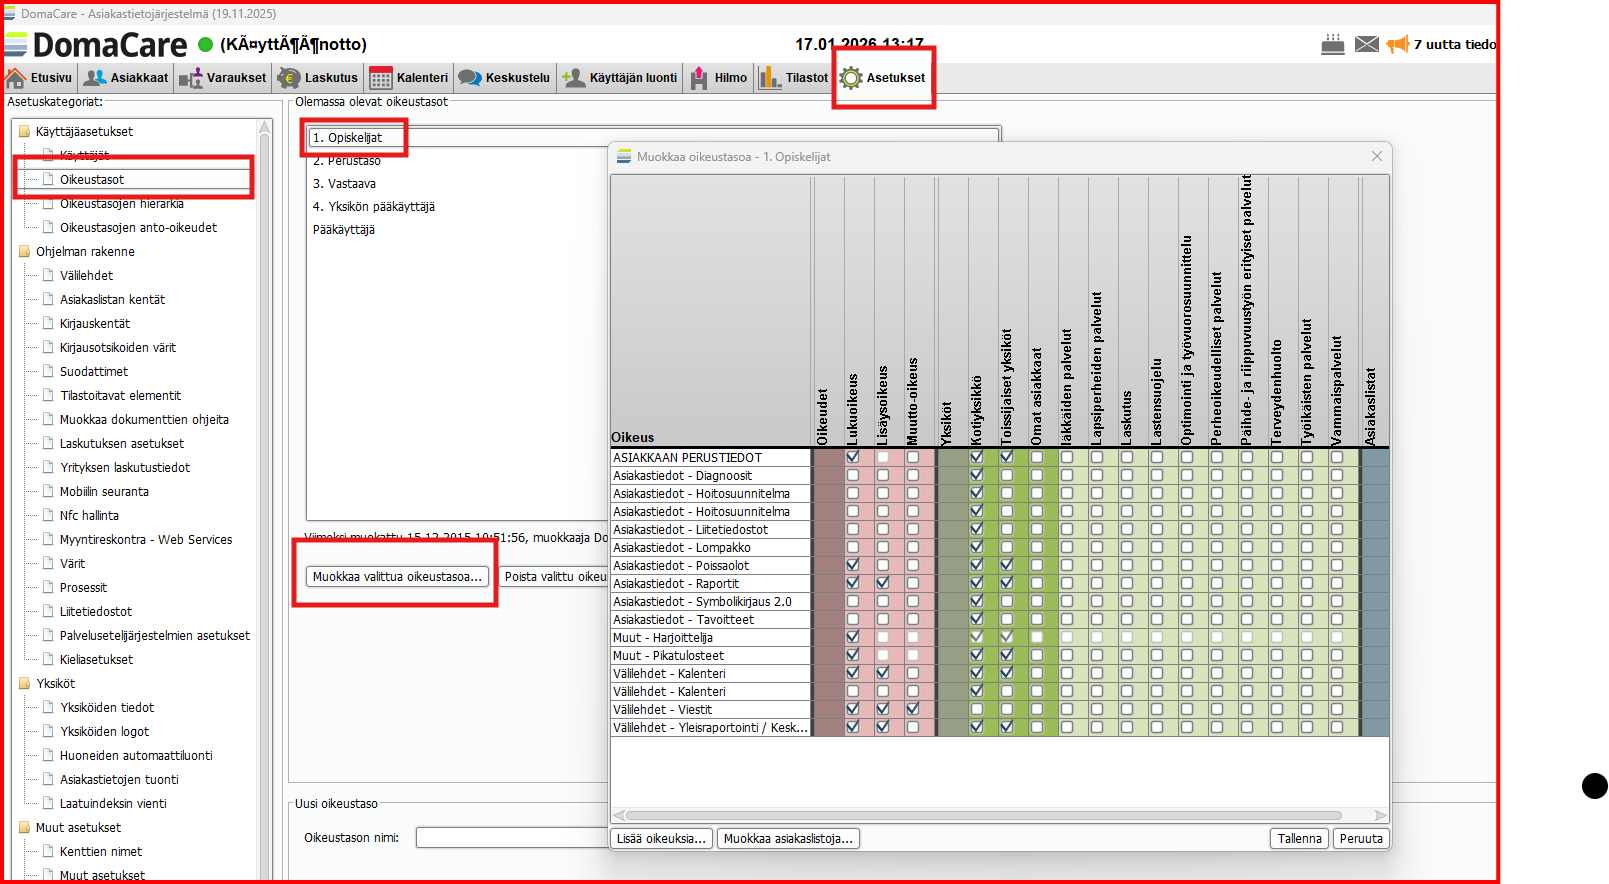Collapse the Yksiköt tree folder
The image size is (1609, 884).
pyautogui.click(x=24, y=684)
